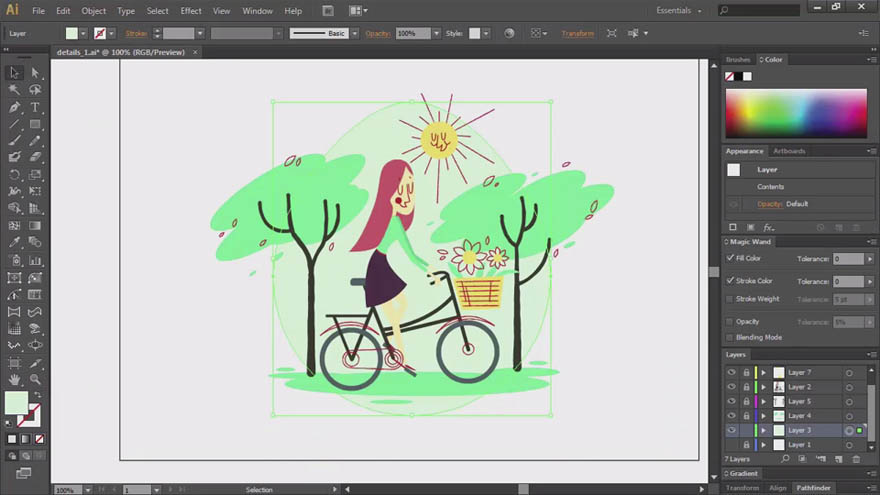Enable the Blending Mode checkbox
The image size is (880, 495).
730,337
